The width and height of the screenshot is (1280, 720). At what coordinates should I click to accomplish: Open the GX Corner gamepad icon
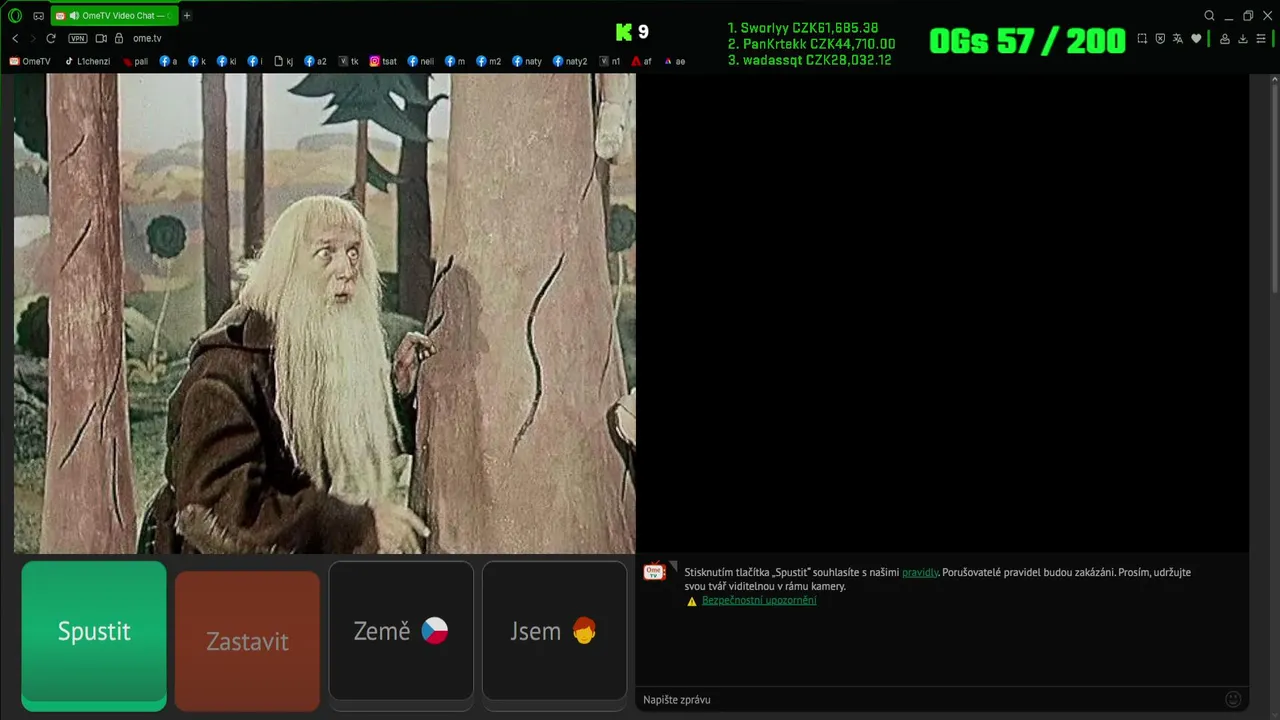coord(39,16)
